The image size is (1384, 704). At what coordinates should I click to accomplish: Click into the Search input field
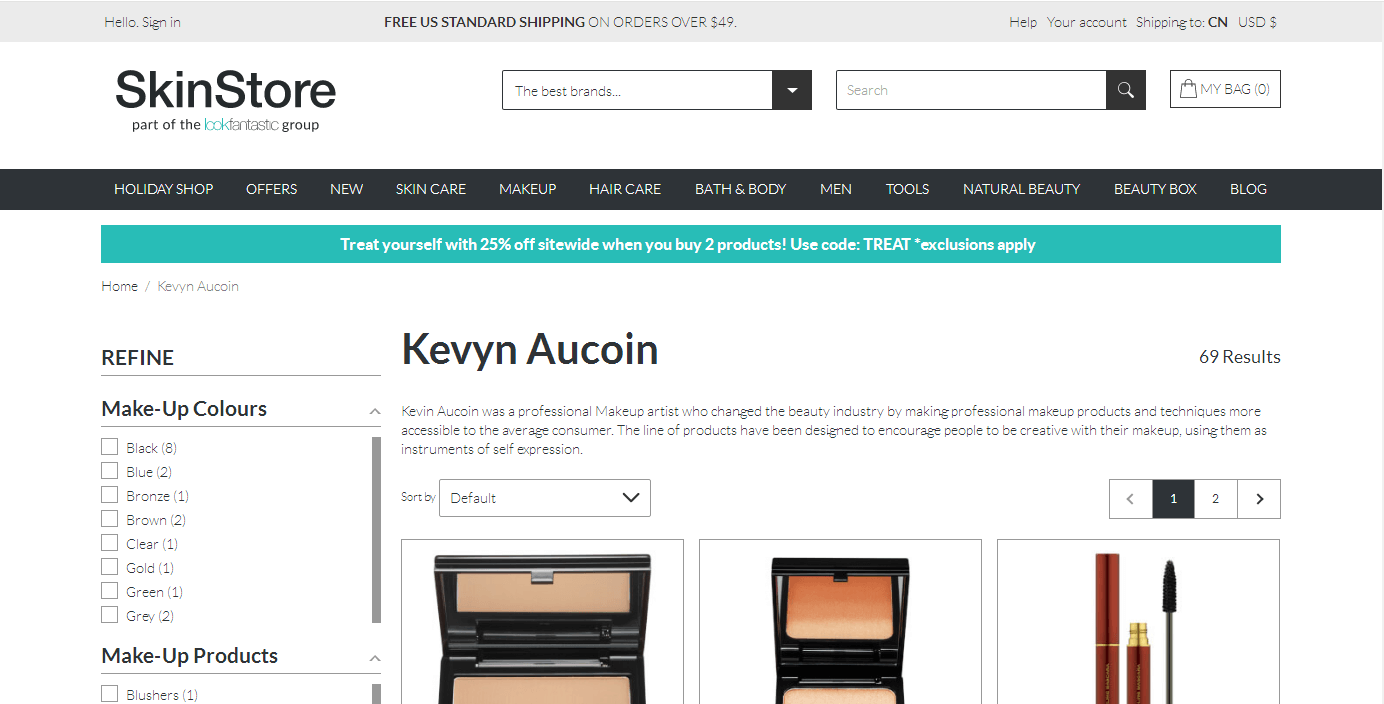click(x=971, y=90)
